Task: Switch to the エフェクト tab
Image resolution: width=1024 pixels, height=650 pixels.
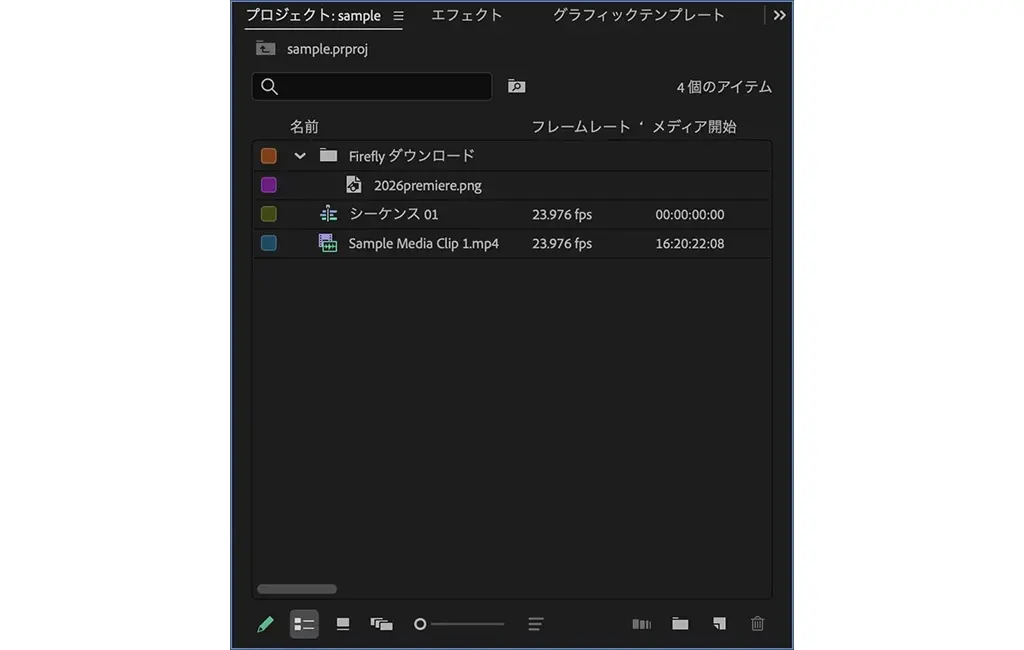Action: pyautogui.click(x=466, y=16)
